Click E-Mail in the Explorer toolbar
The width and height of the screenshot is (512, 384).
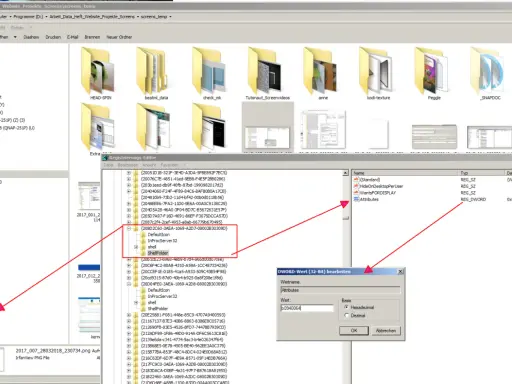point(72,37)
